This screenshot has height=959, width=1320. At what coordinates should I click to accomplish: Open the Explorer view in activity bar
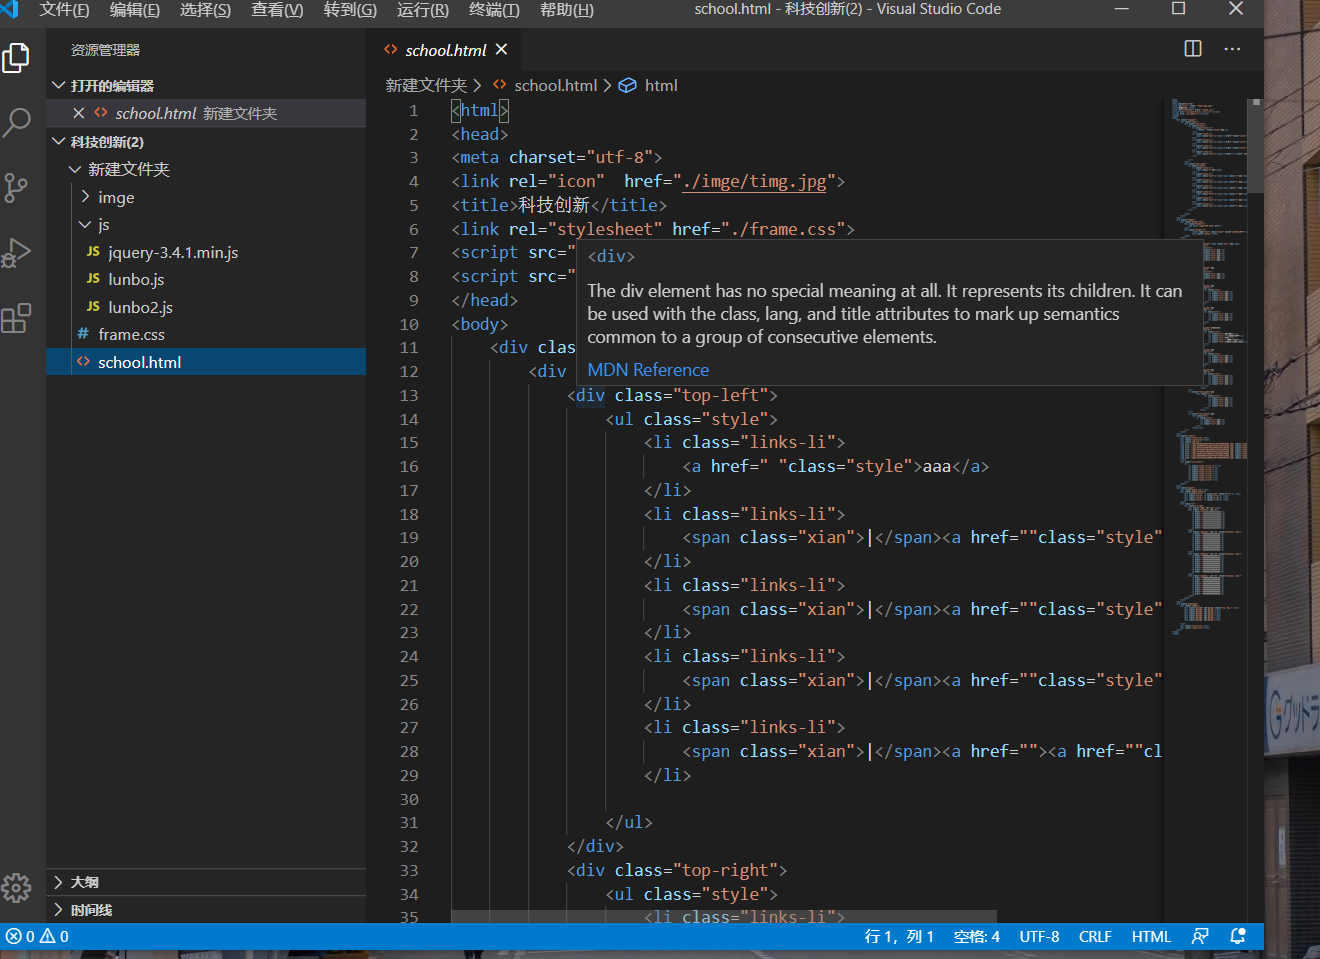(16, 58)
